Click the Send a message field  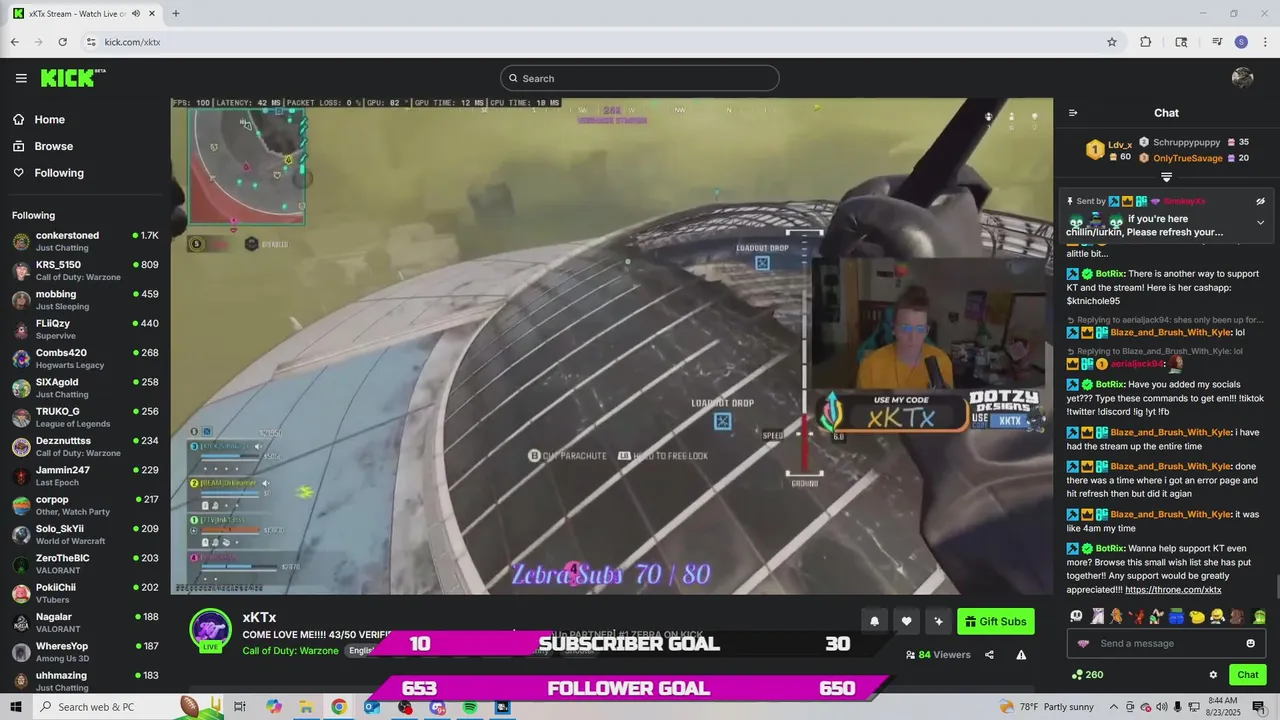(1166, 643)
